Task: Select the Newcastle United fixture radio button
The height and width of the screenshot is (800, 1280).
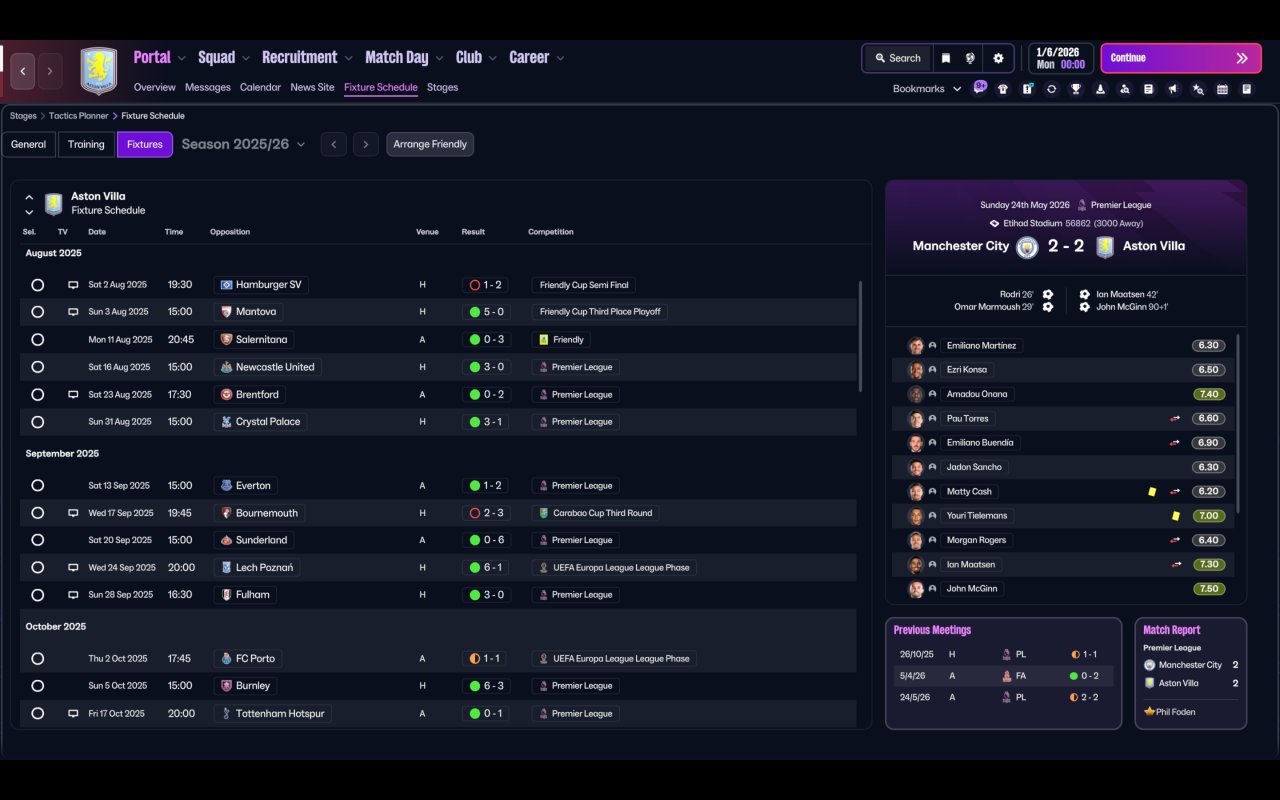Action: (x=37, y=367)
